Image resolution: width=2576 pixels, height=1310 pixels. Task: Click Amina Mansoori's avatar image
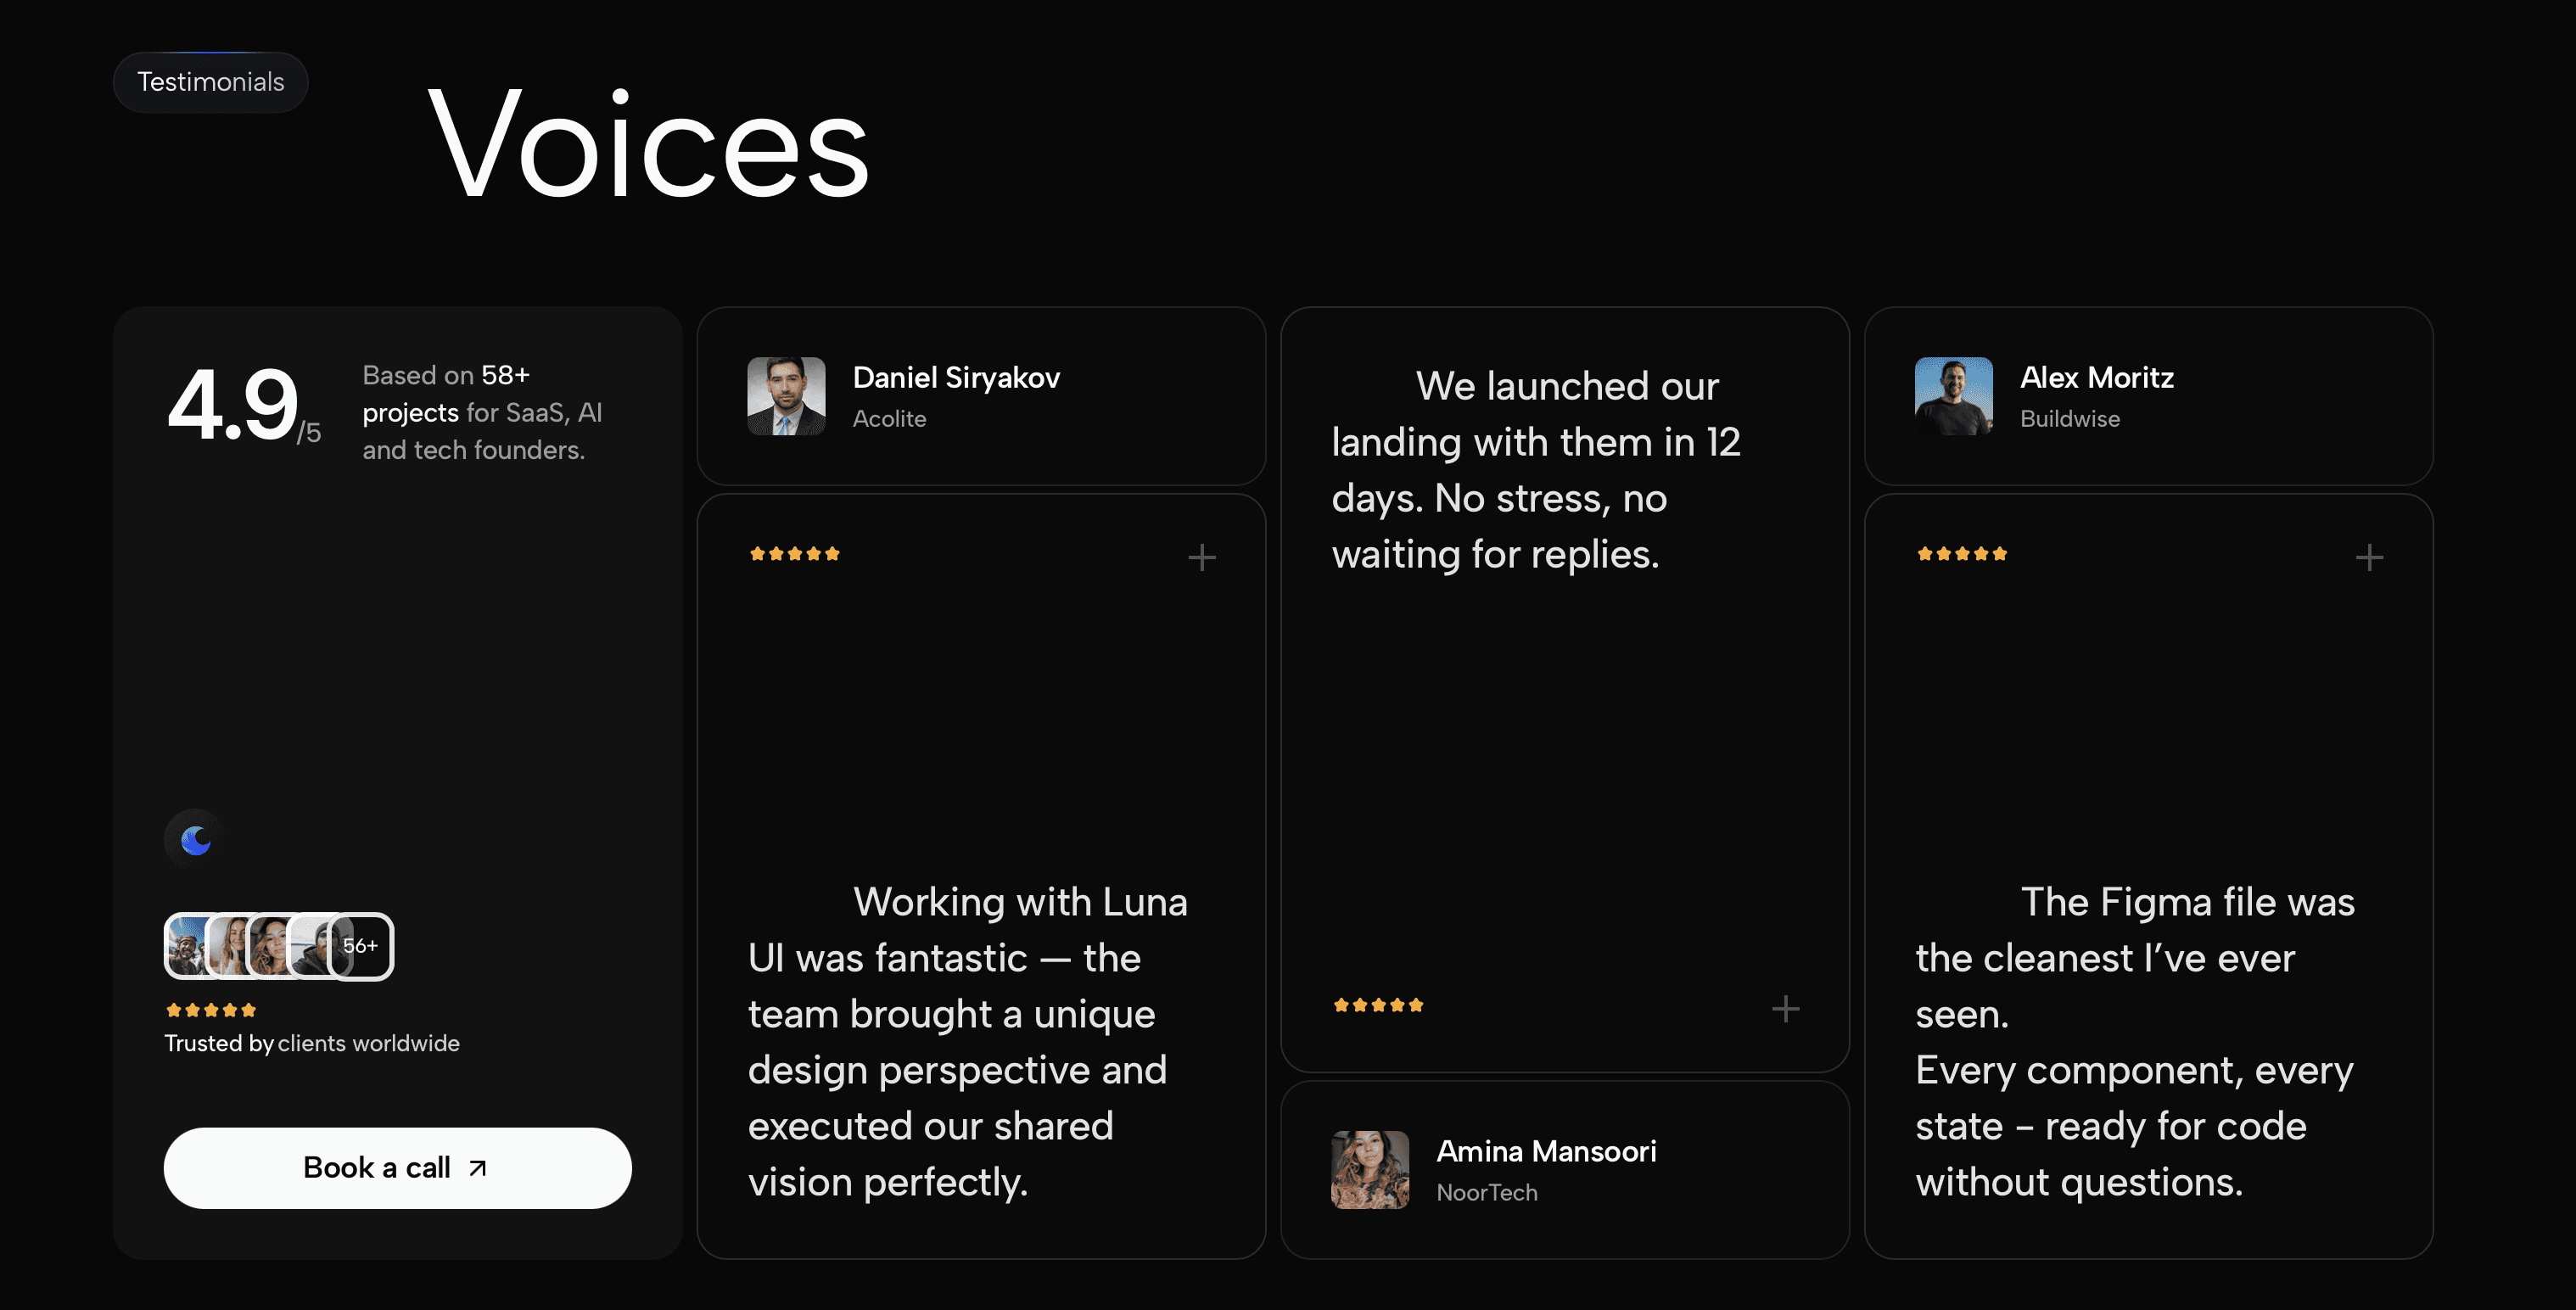(1370, 1170)
